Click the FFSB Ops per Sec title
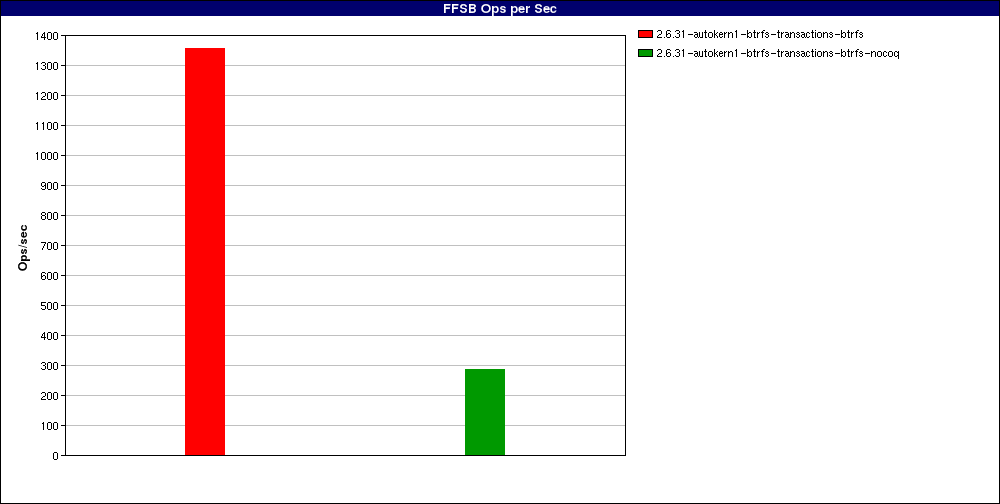 (x=500, y=9)
